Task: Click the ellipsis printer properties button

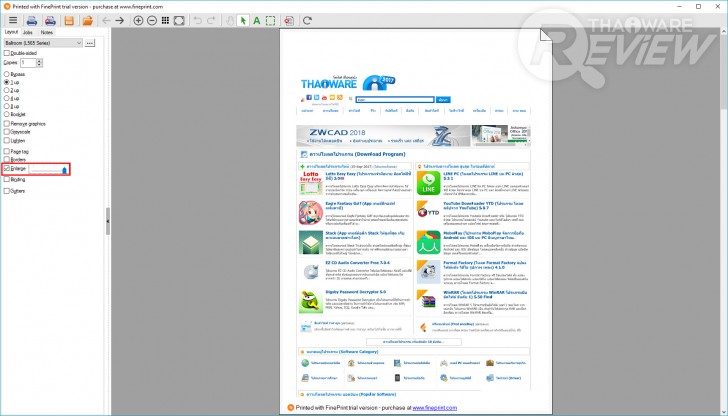Action: point(90,43)
